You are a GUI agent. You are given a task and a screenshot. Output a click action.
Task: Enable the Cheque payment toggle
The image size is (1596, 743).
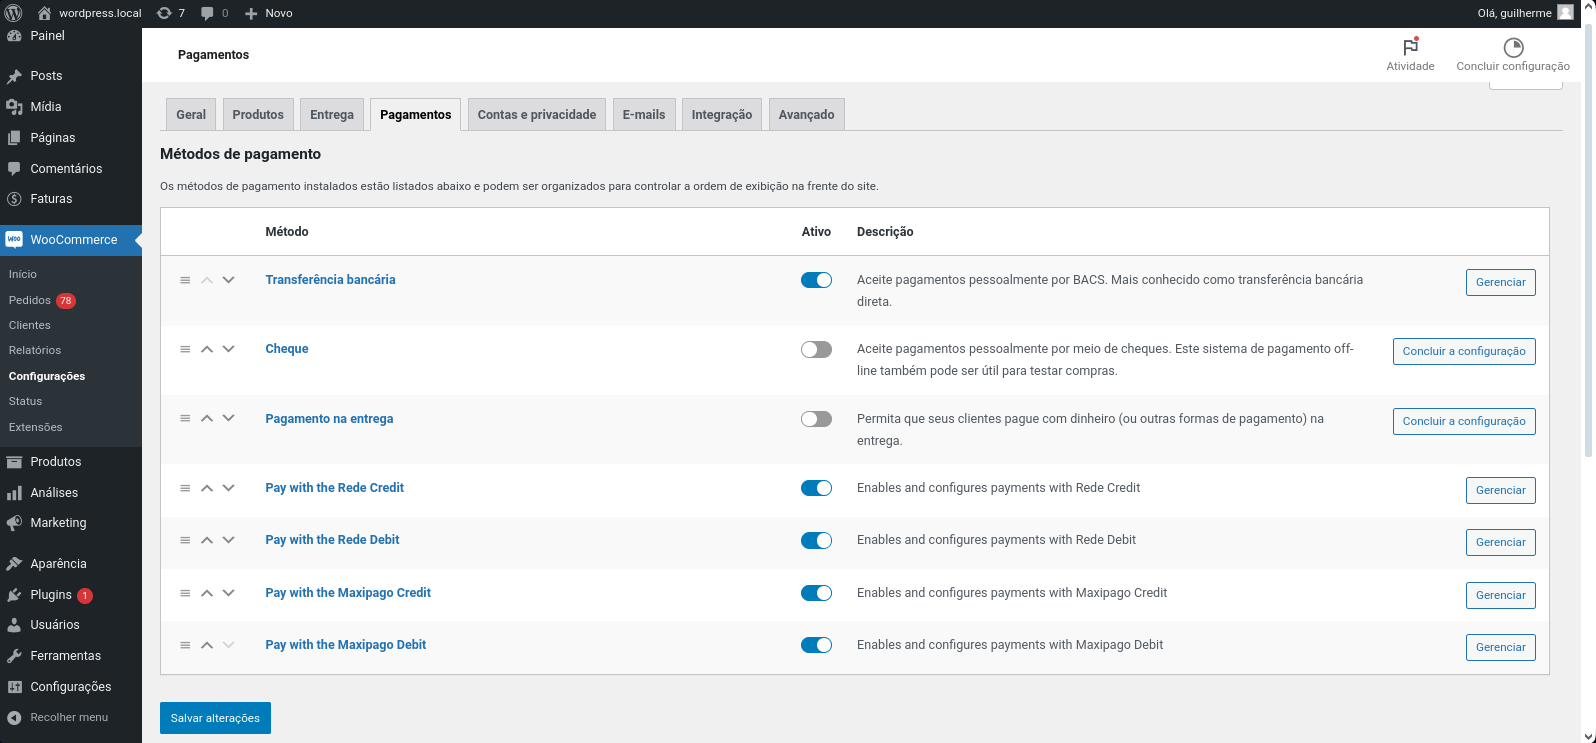tap(816, 349)
